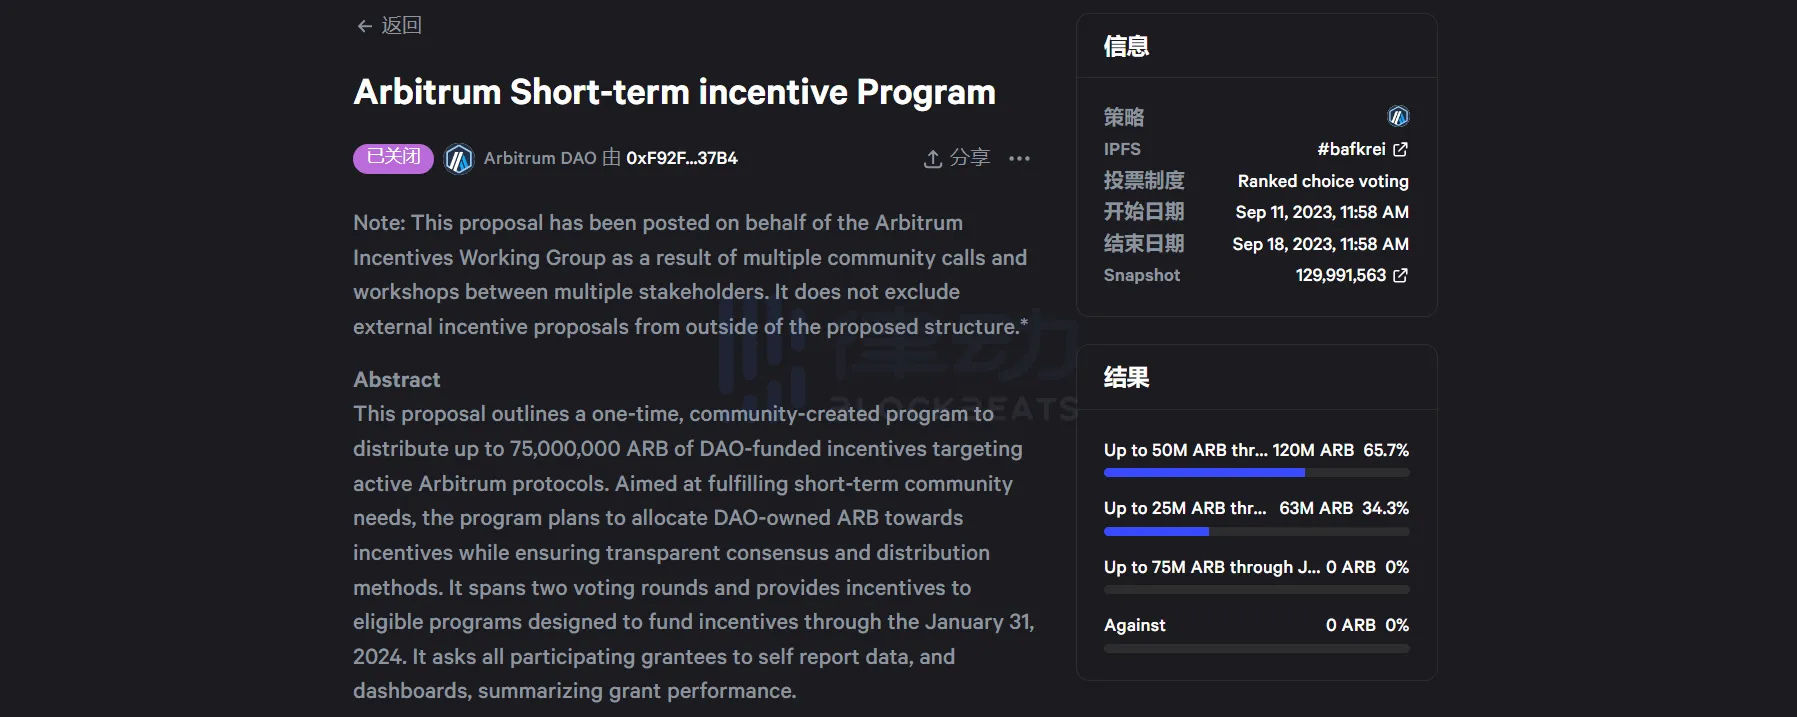The width and height of the screenshot is (1797, 717).
Task: Click the Arbitrum DAO space name
Action: (540, 158)
